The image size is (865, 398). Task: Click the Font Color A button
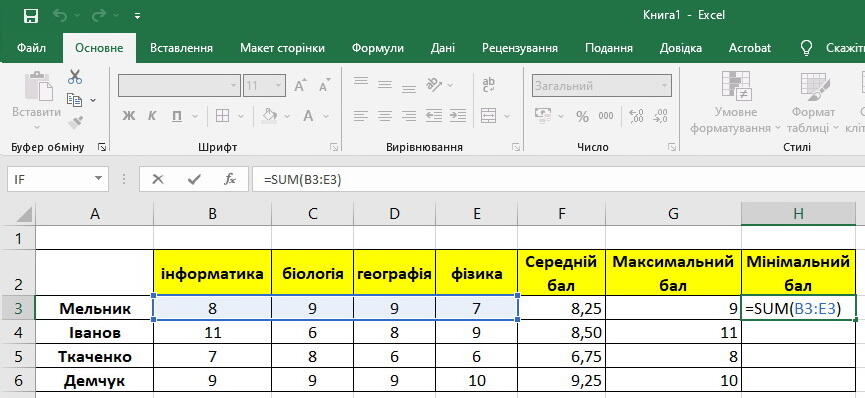pos(308,115)
